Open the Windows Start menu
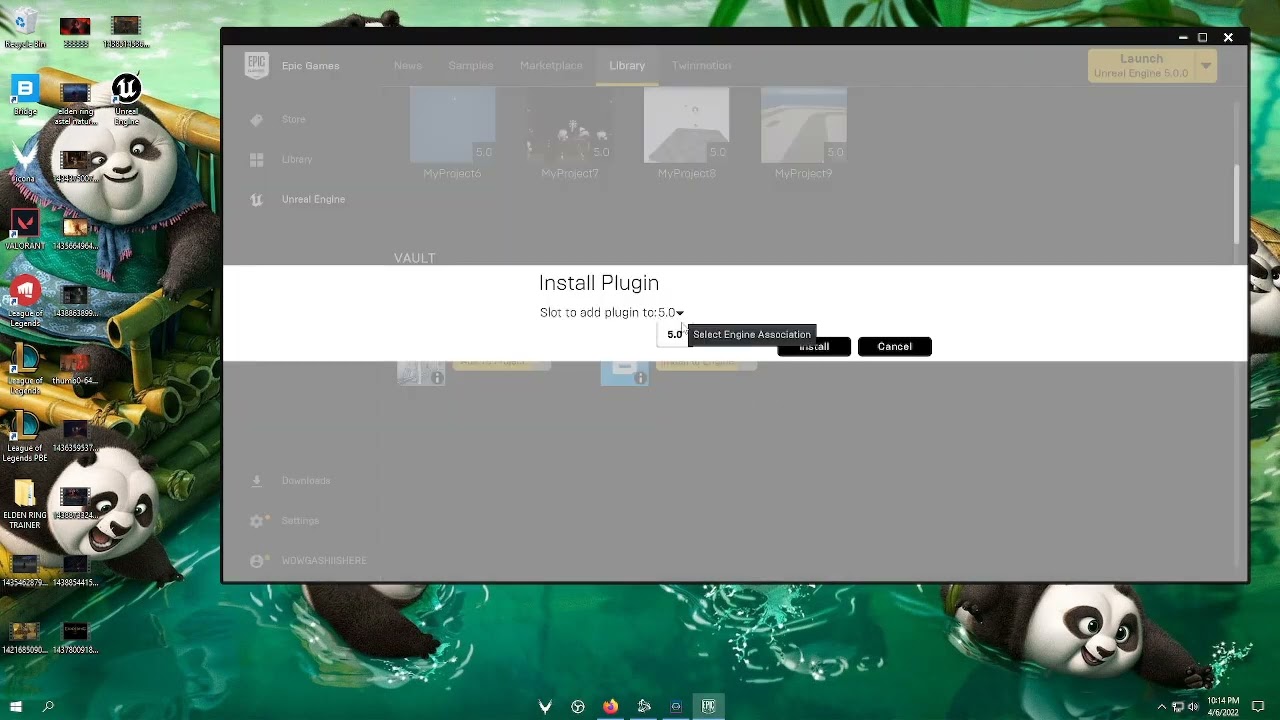 coord(16,706)
